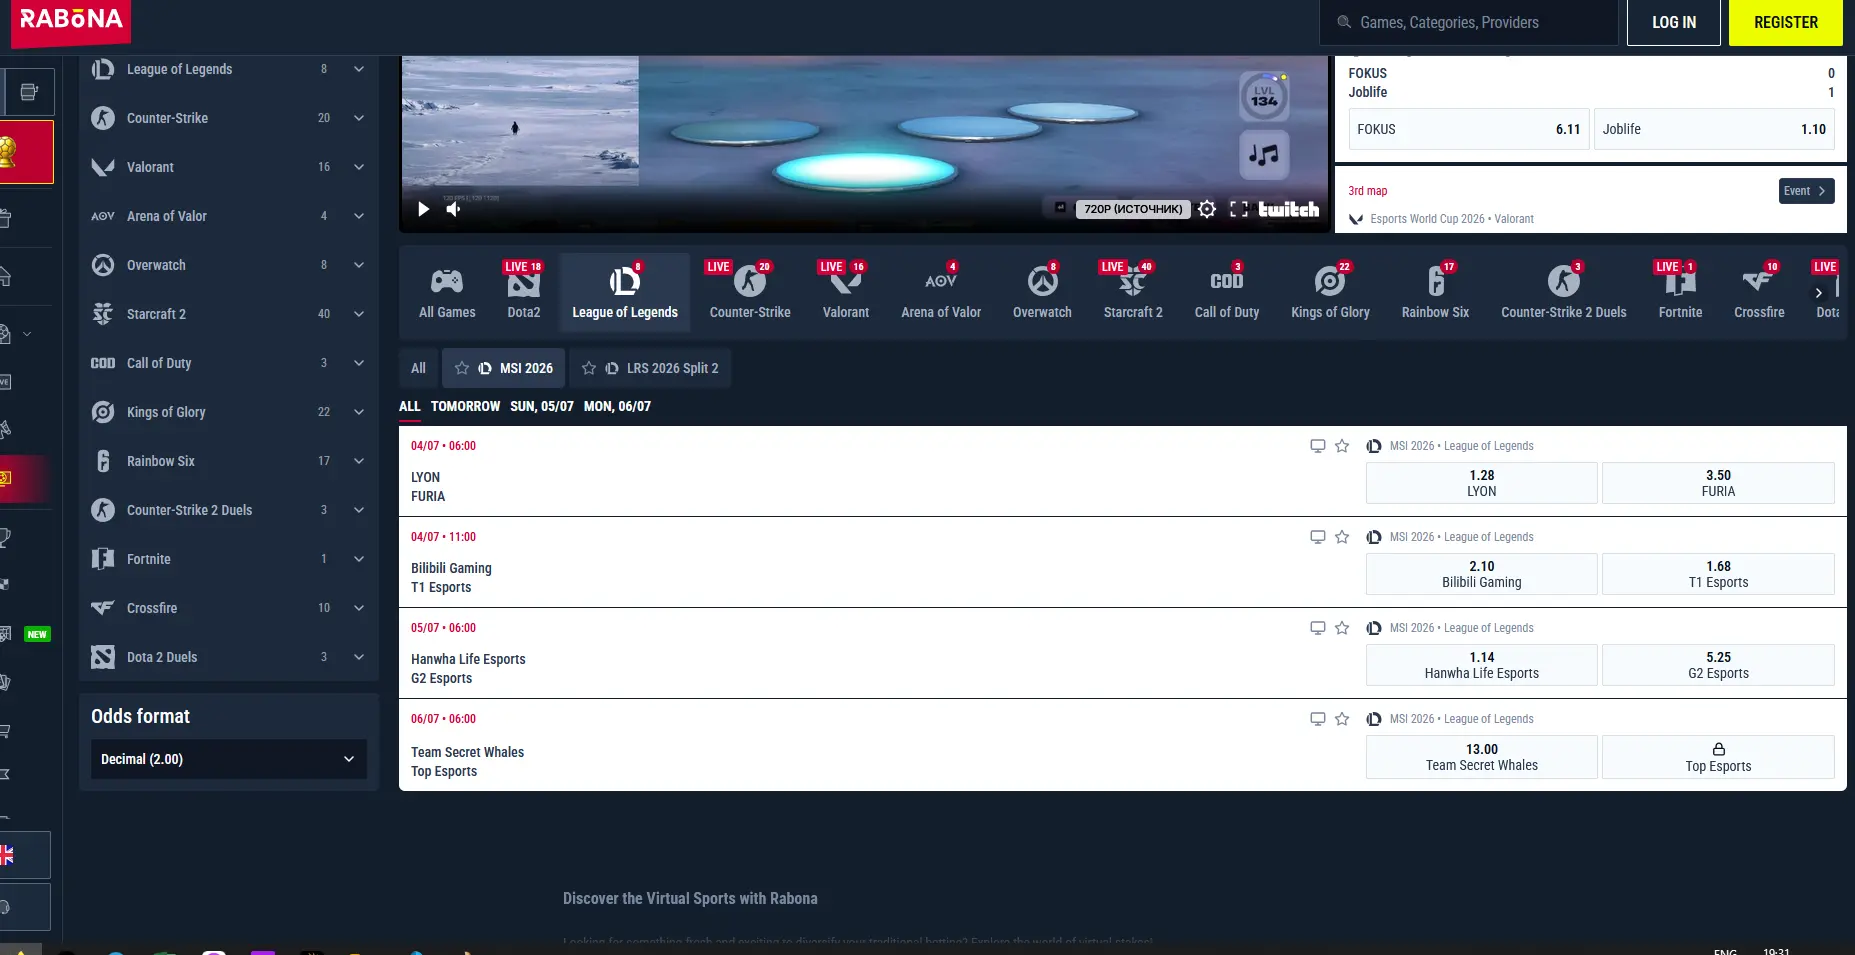Bet on Team Secret Whales at 13.00

point(1482,757)
